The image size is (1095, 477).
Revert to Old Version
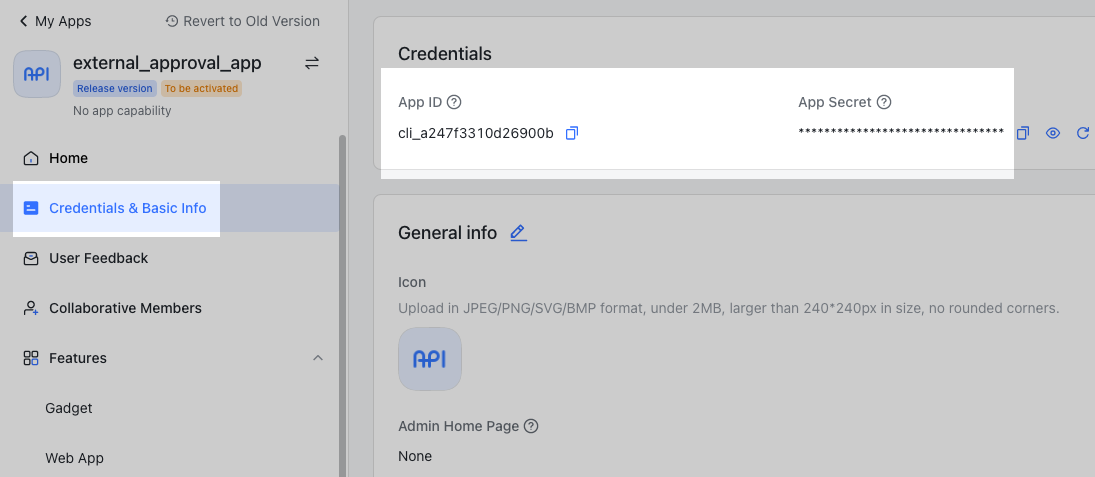click(x=242, y=21)
